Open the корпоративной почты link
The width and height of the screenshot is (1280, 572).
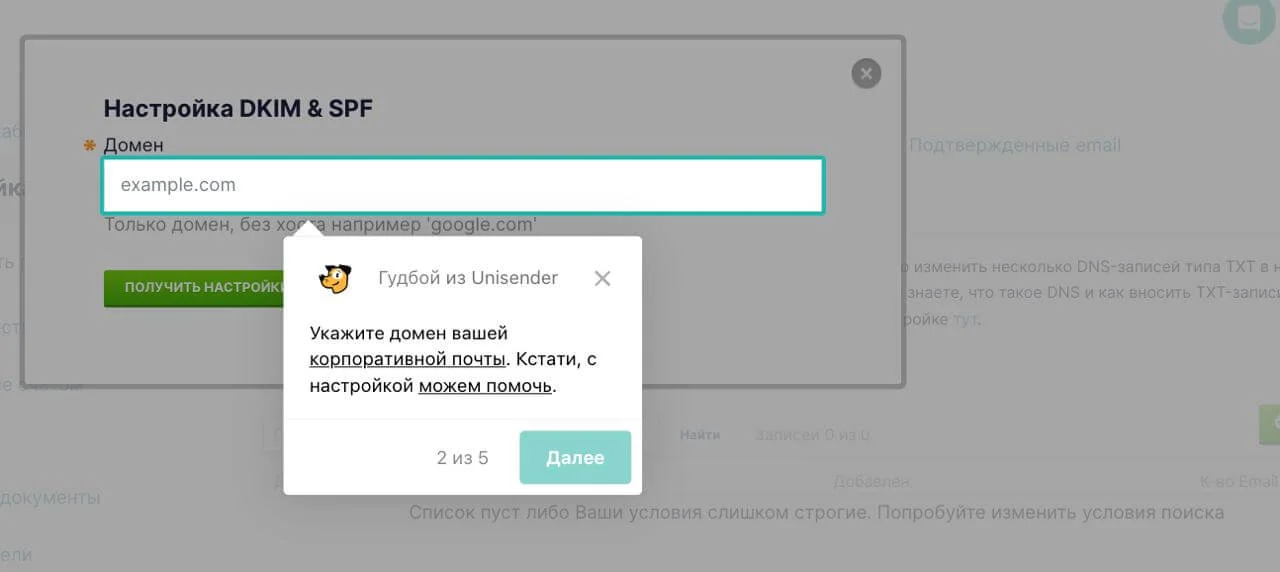[x=407, y=359]
